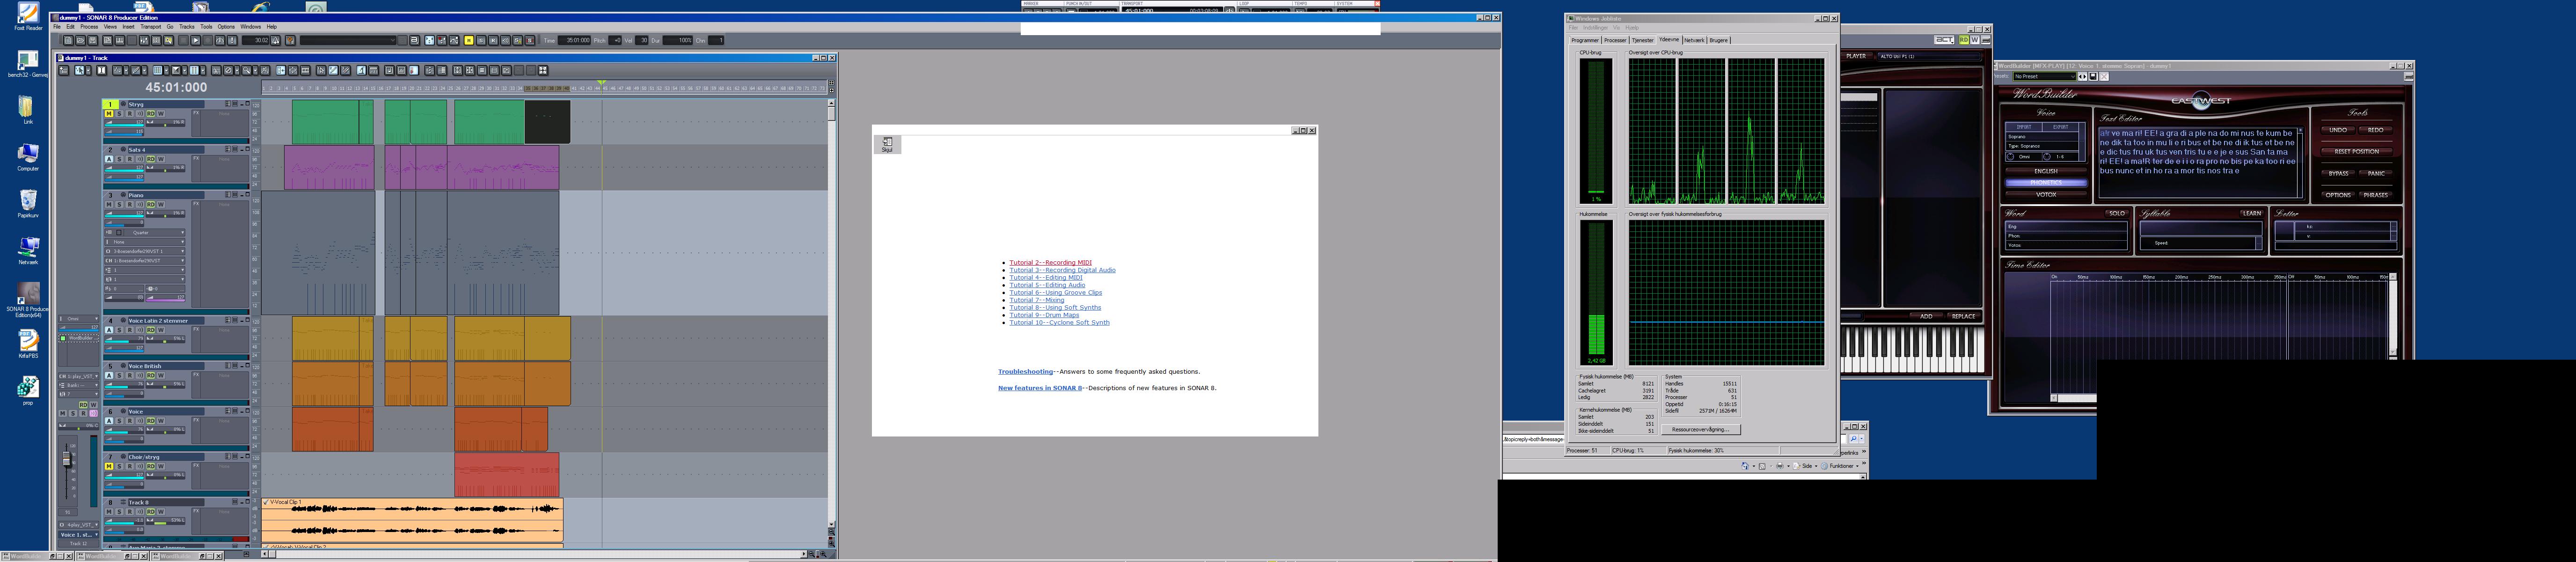Click the metronome icon beside the tempo field
Viewport: 2576px width, 562px height.
click(275, 40)
